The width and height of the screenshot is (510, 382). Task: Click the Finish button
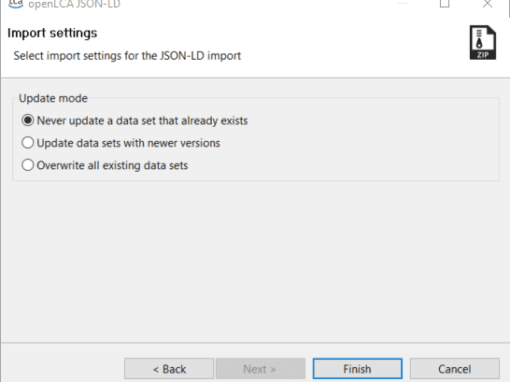pos(357,369)
